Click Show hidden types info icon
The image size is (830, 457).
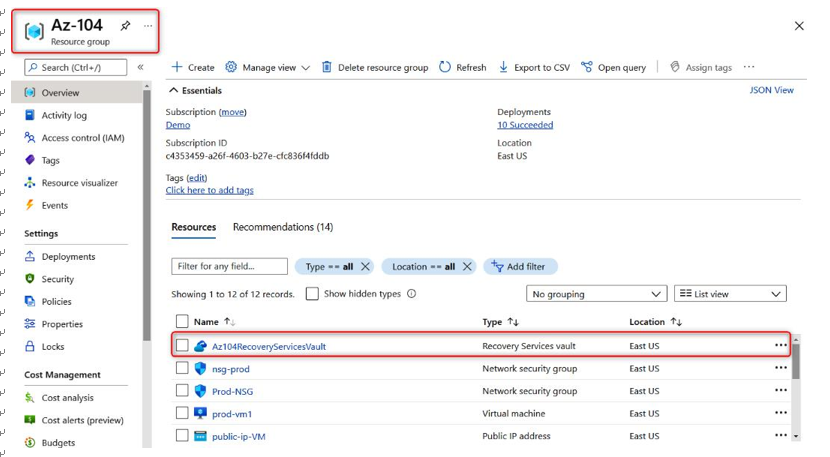[x=411, y=293]
